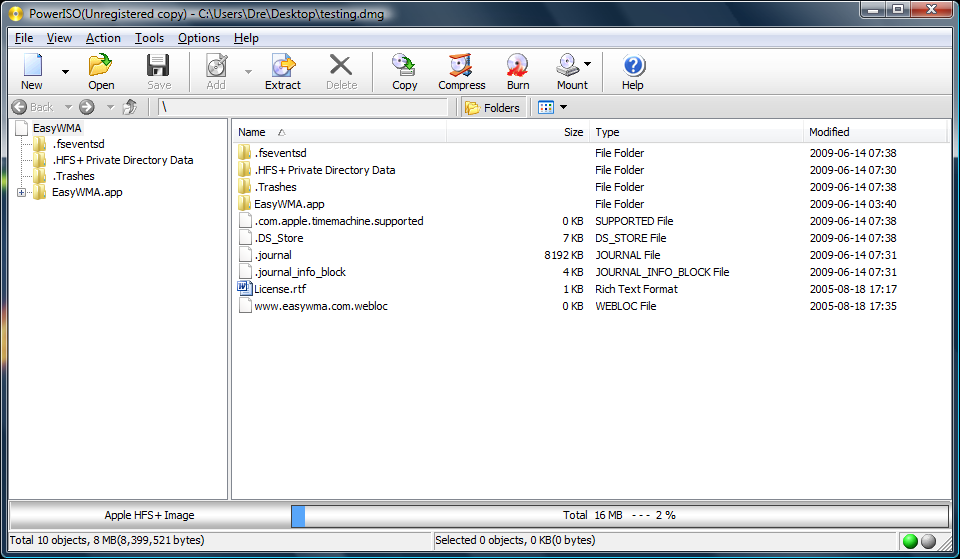Create a new image with New icon
This screenshot has width=960, height=559.
[x=32, y=66]
